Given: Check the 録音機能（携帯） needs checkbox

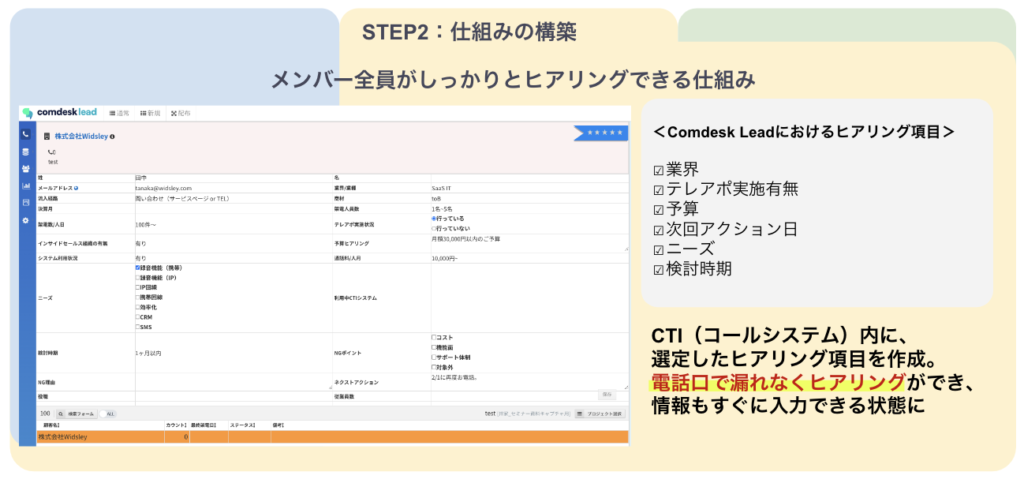Looking at the screenshot, I should [x=138, y=268].
